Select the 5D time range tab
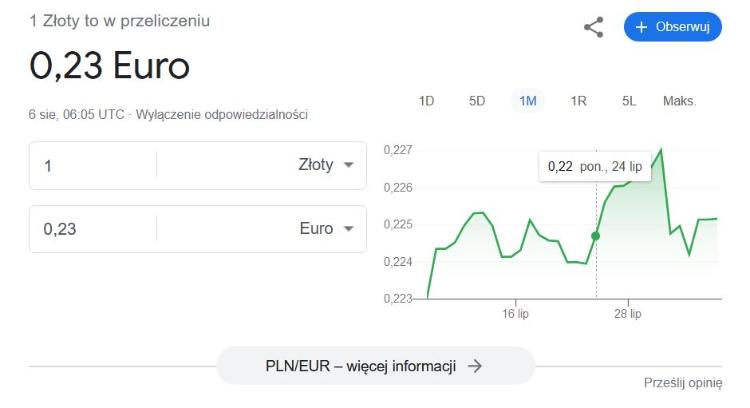750x408 pixels. pos(477,101)
